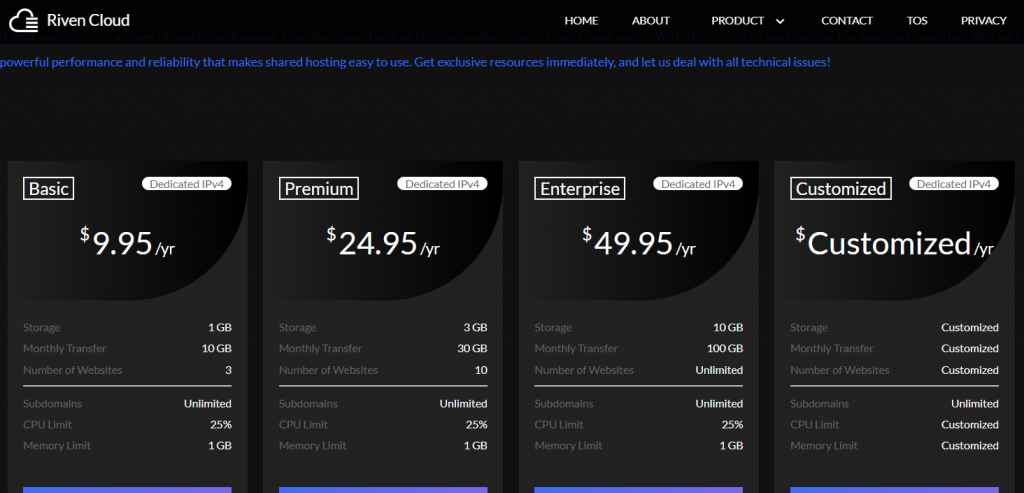Open the PRODUCT menu

(x=737, y=20)
